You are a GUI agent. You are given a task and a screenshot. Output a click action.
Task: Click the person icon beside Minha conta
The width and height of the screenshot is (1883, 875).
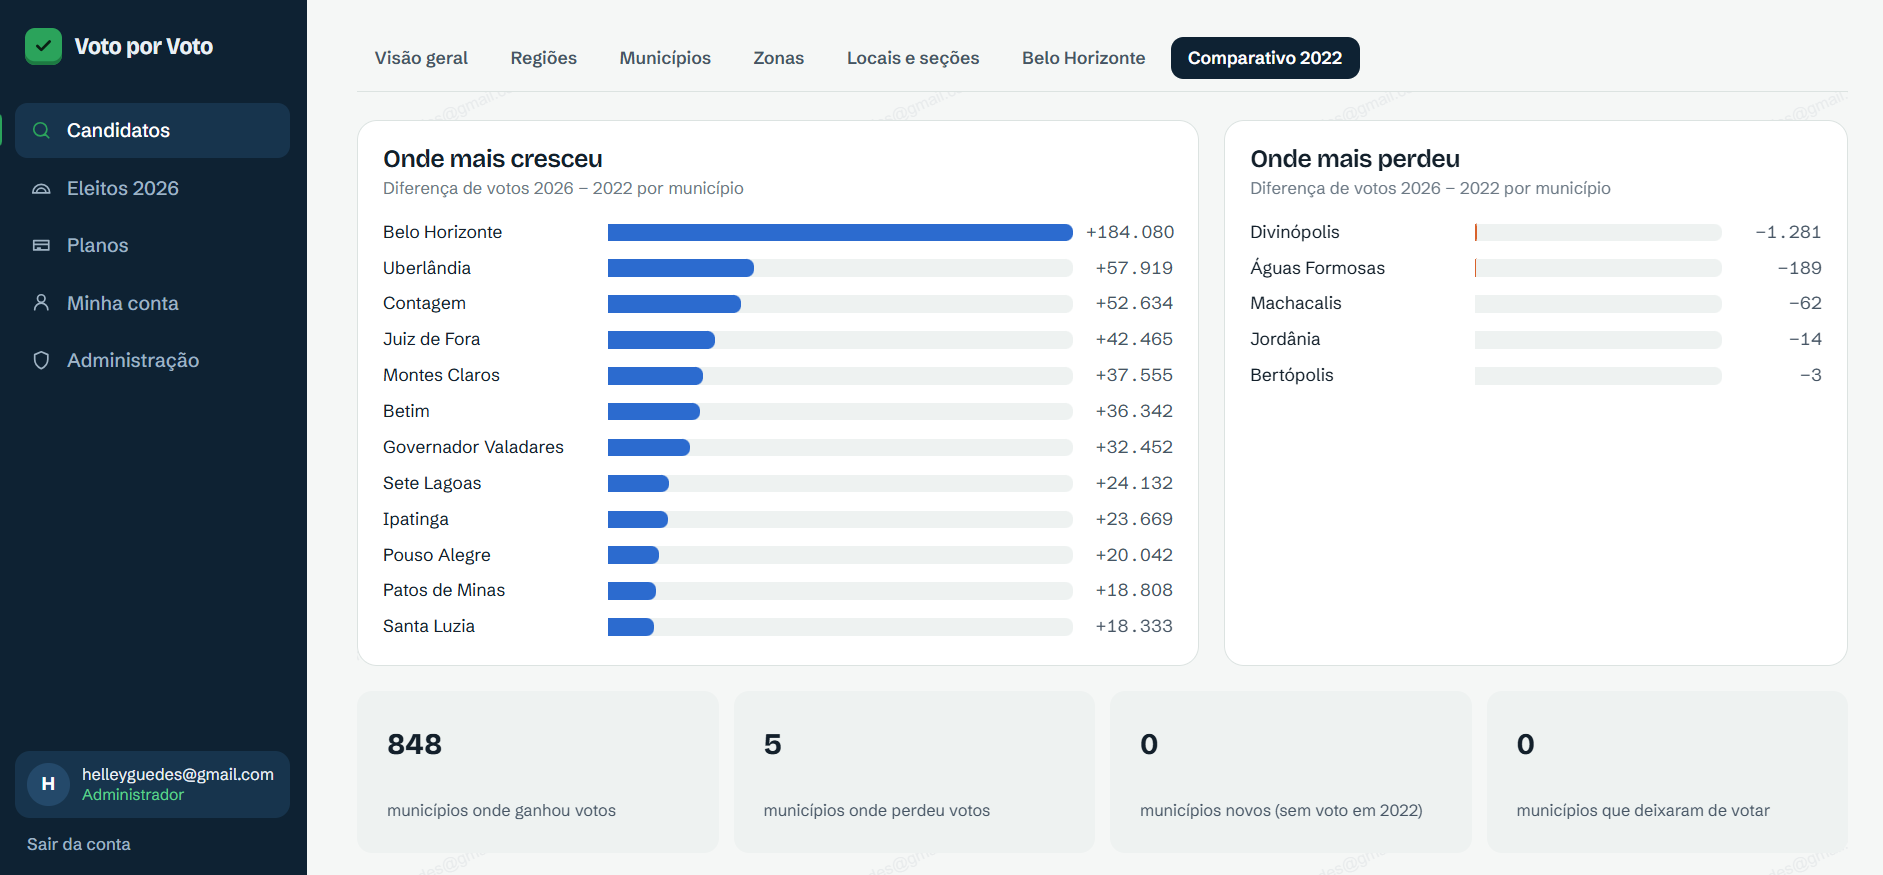click(41, 303)
